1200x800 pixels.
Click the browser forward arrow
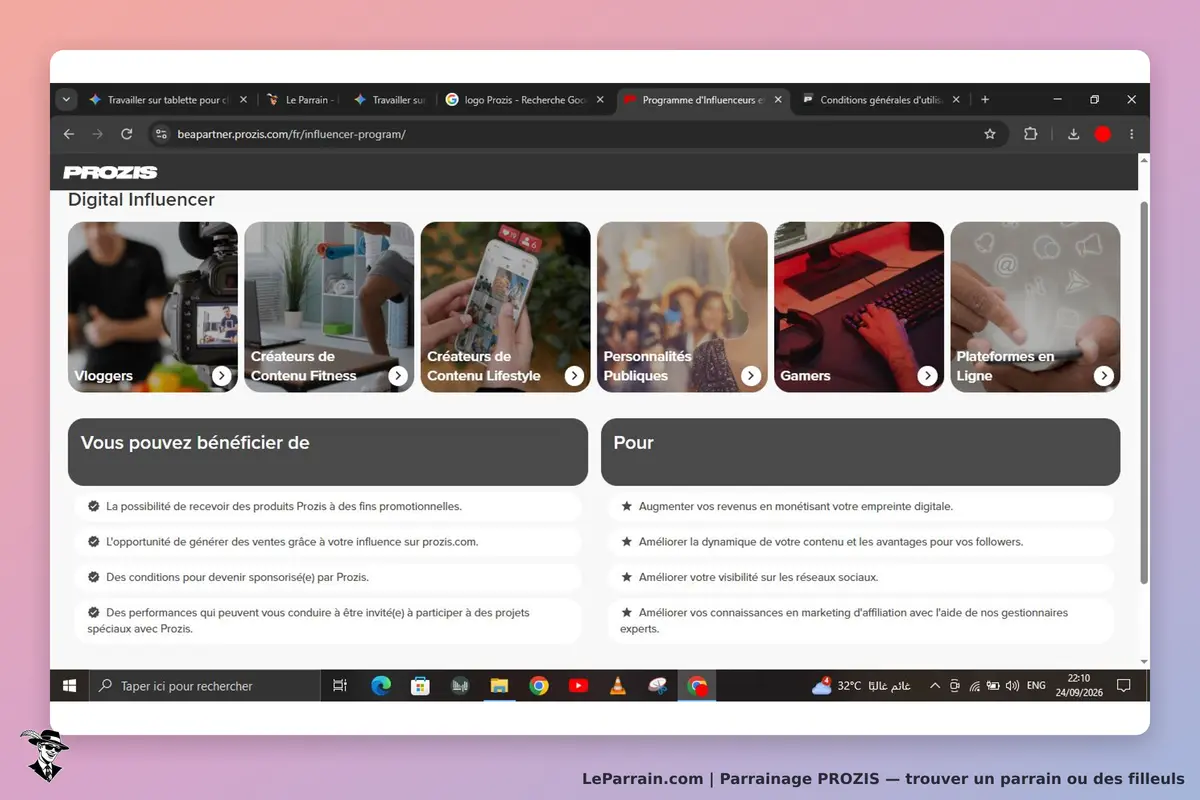tap(97, 134)
